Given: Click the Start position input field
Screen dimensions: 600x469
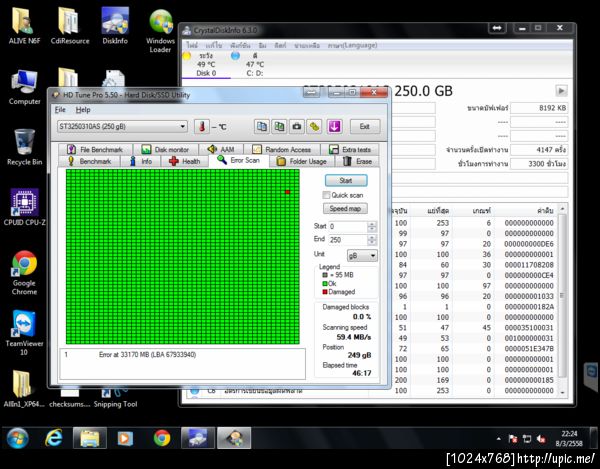Looking at the screenshot, I should coord(347,226).
